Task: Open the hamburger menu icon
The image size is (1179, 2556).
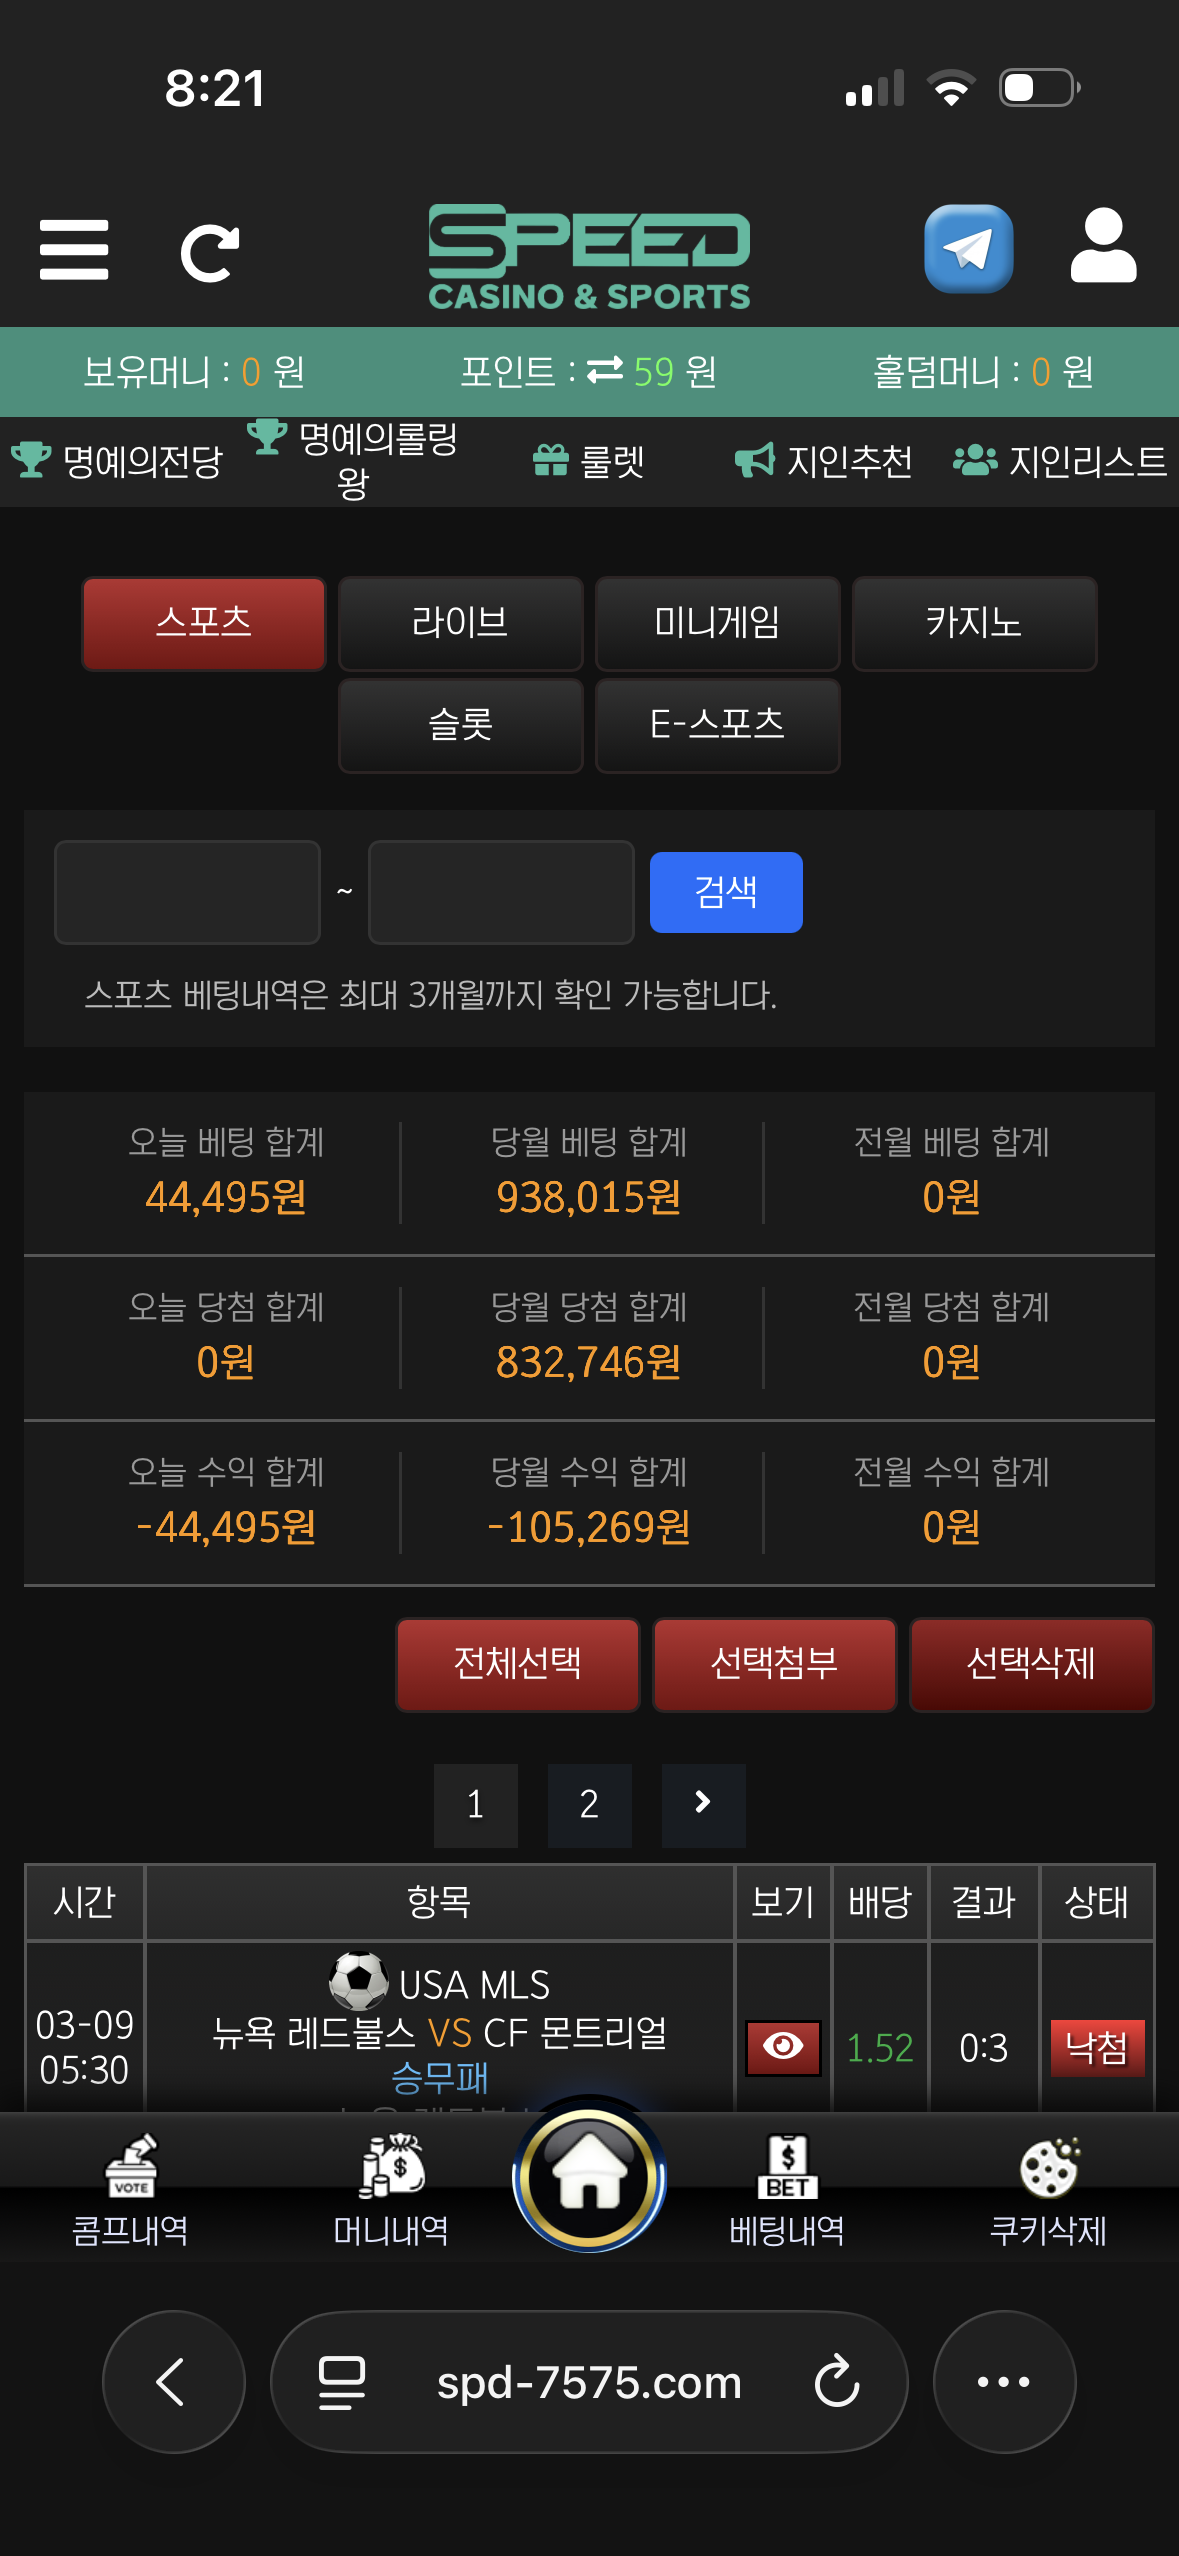Action: click(x=74, y=250)
